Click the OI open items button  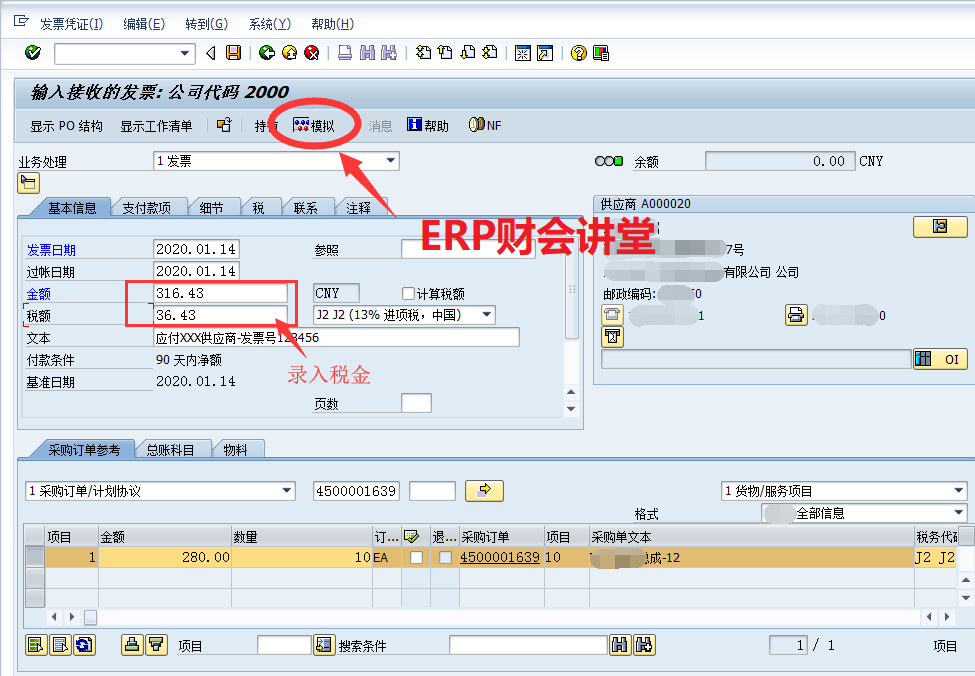click(x=939, y=359)
